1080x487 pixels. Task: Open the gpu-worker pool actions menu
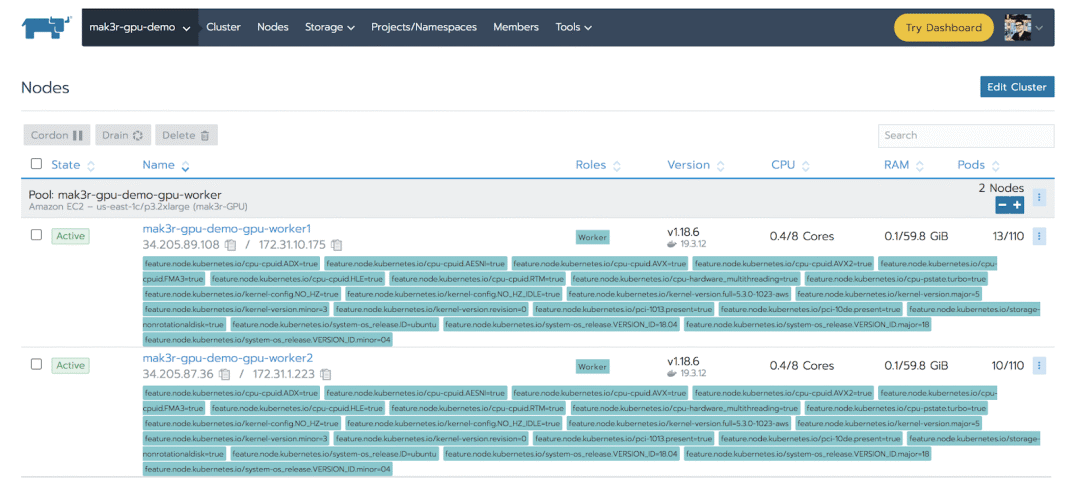click(x=1039, y=198)
